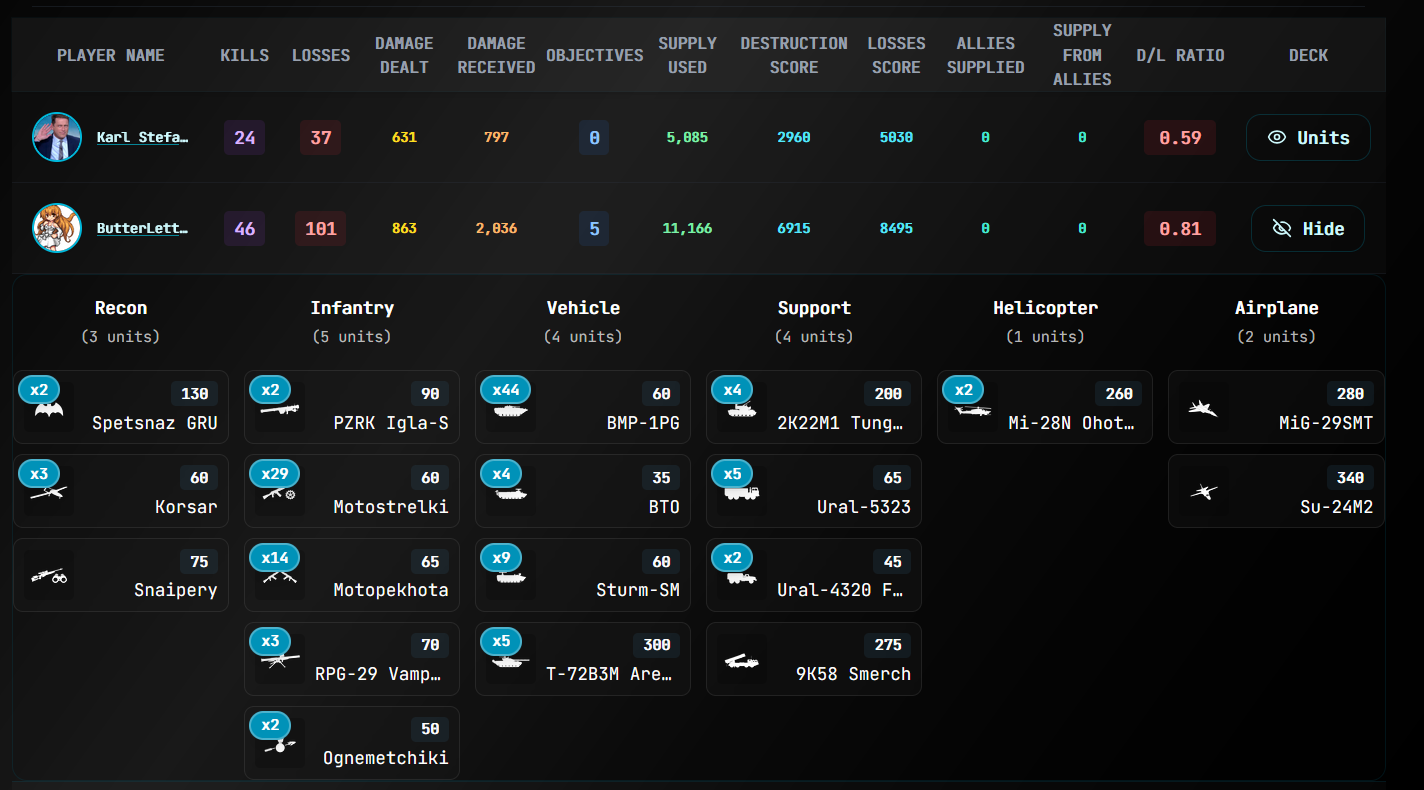
Task: Click the x29 count badge on Motostrelki
Action: (x=275, y=473)
